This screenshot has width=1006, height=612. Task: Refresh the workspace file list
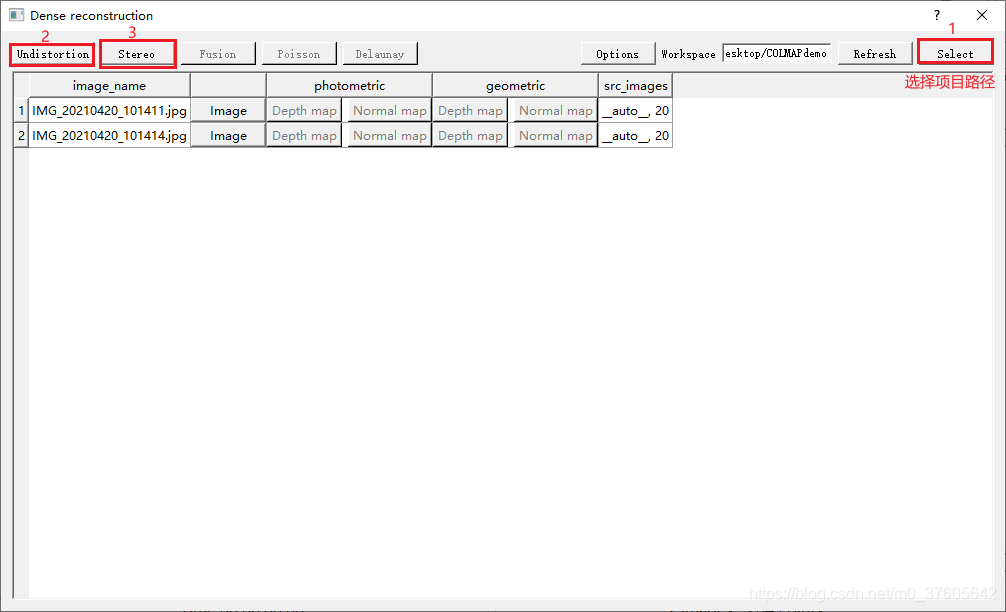tap(874, 53)
